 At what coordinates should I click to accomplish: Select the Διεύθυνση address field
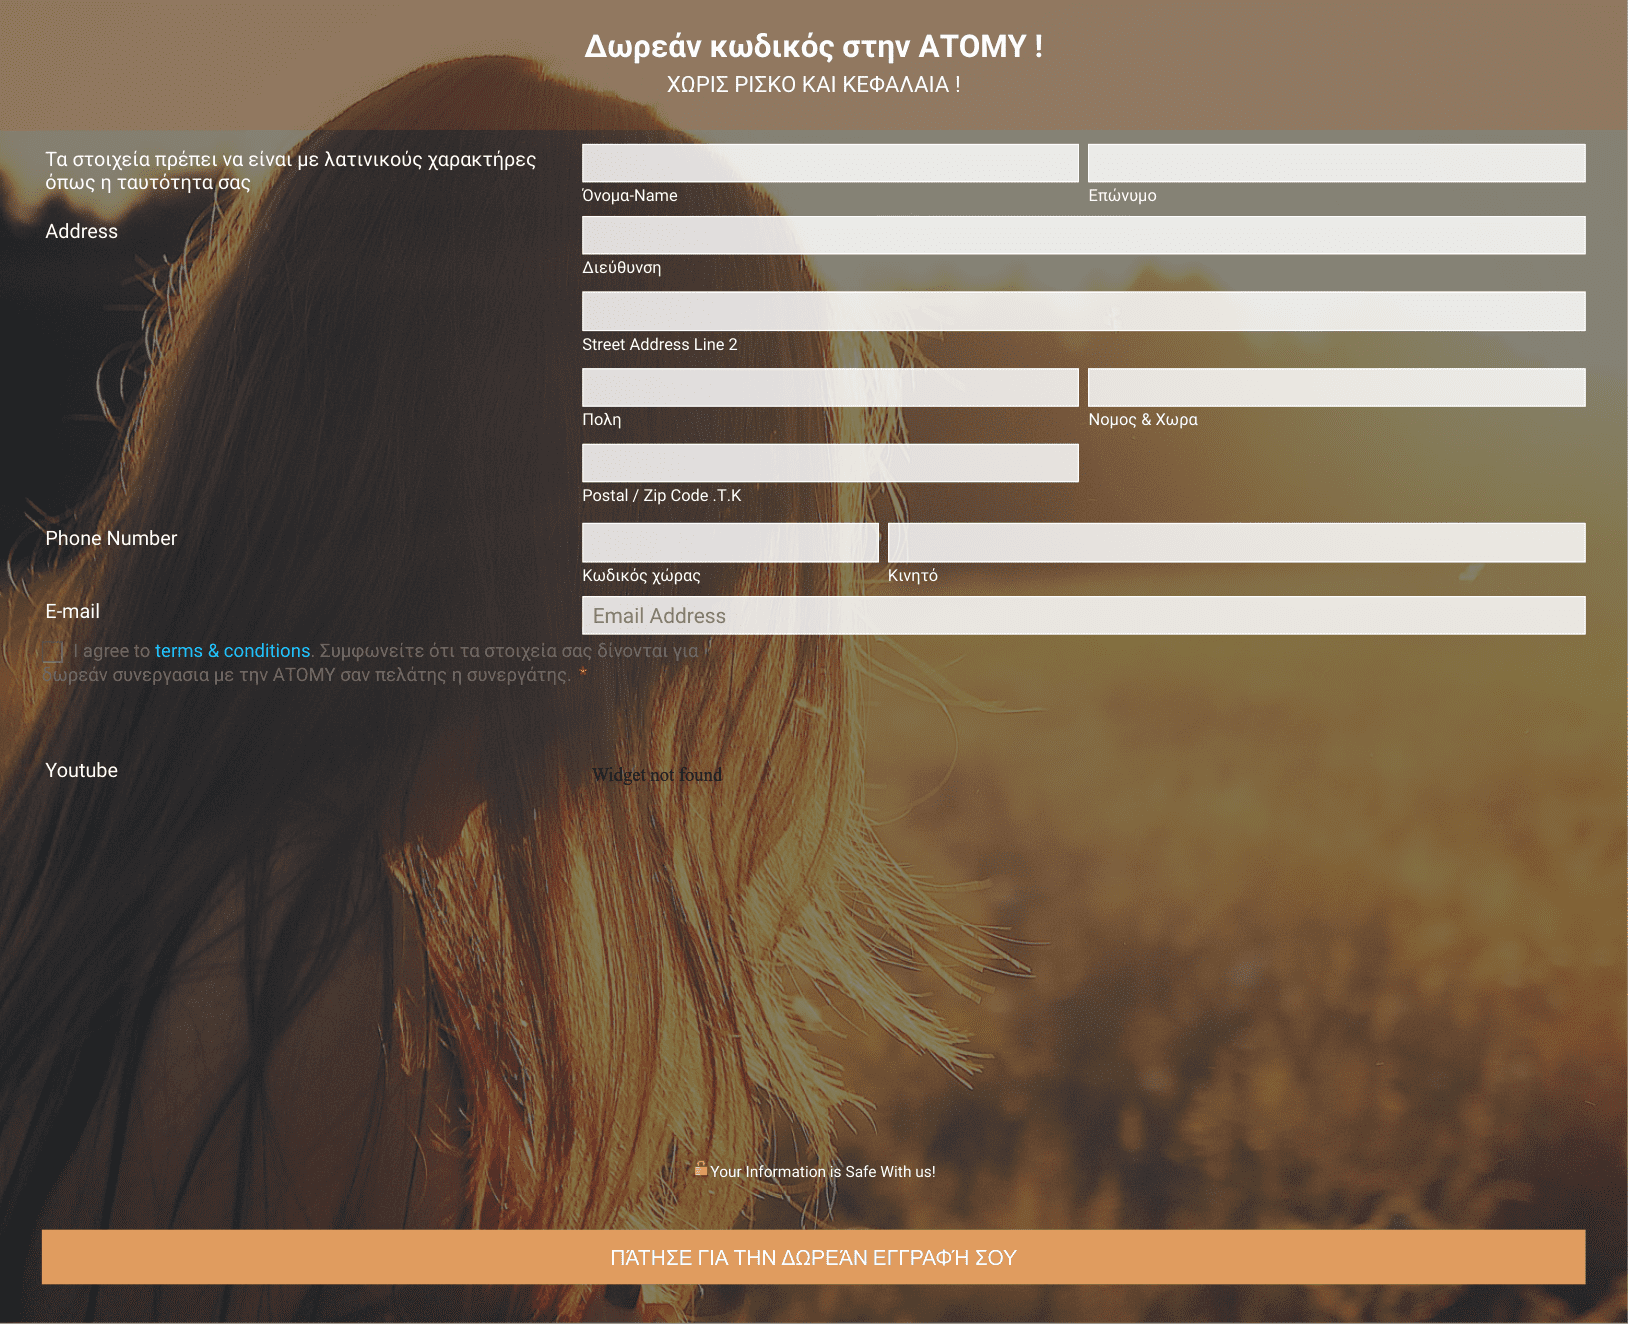click(1083, 235)
